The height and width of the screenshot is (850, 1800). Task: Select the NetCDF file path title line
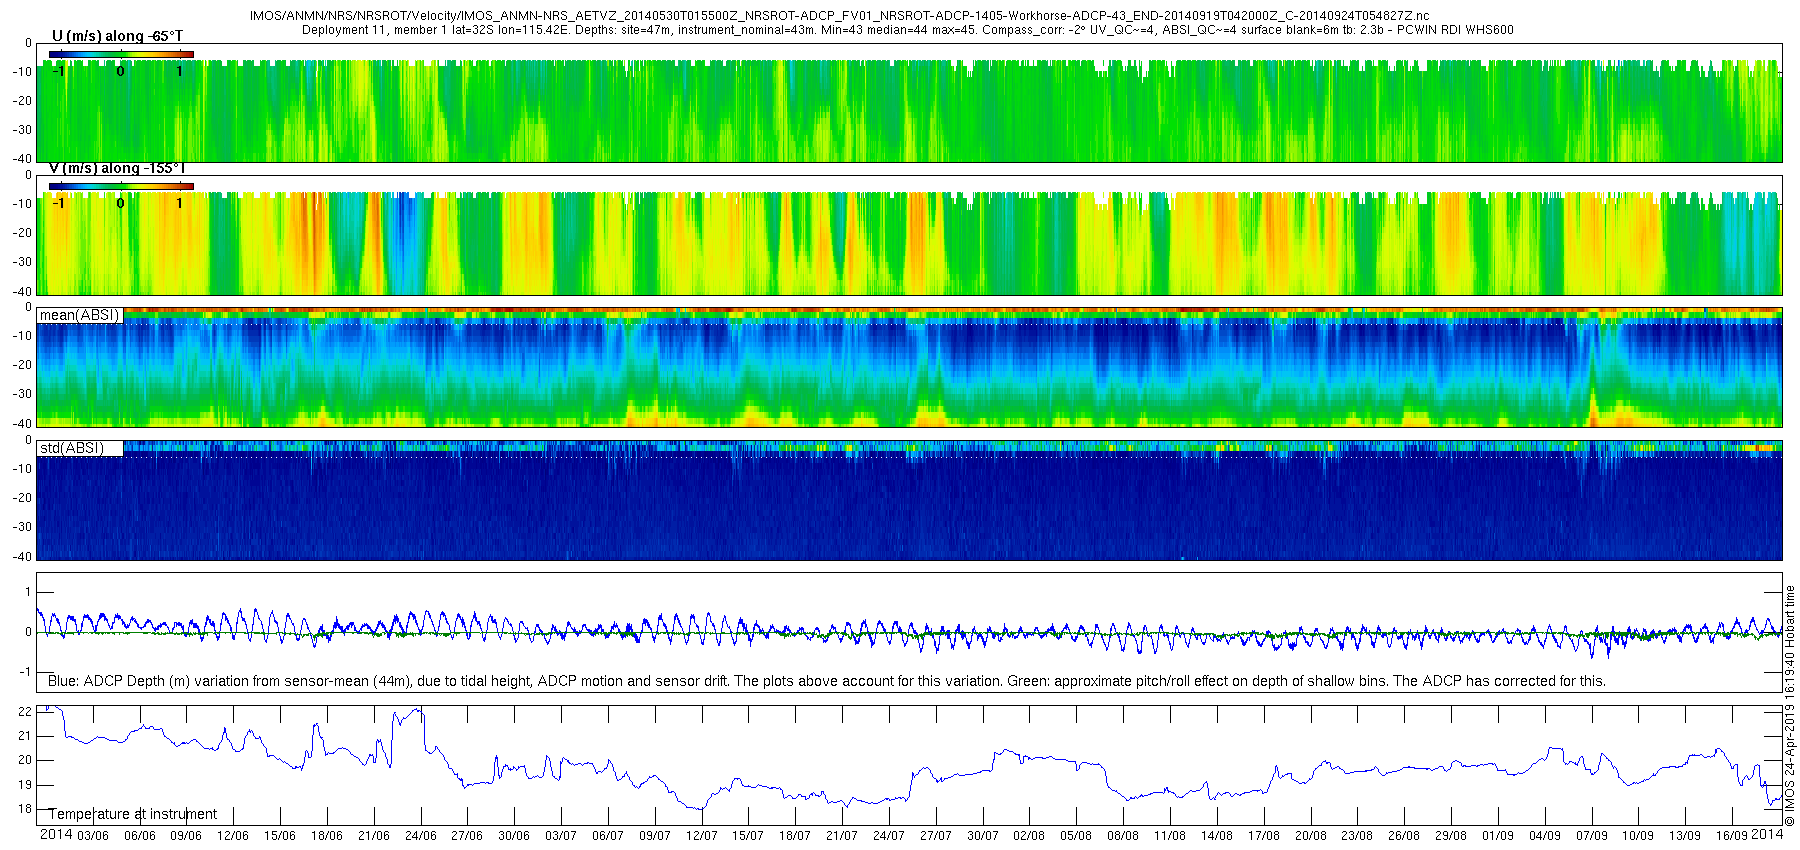click(839, 16)
